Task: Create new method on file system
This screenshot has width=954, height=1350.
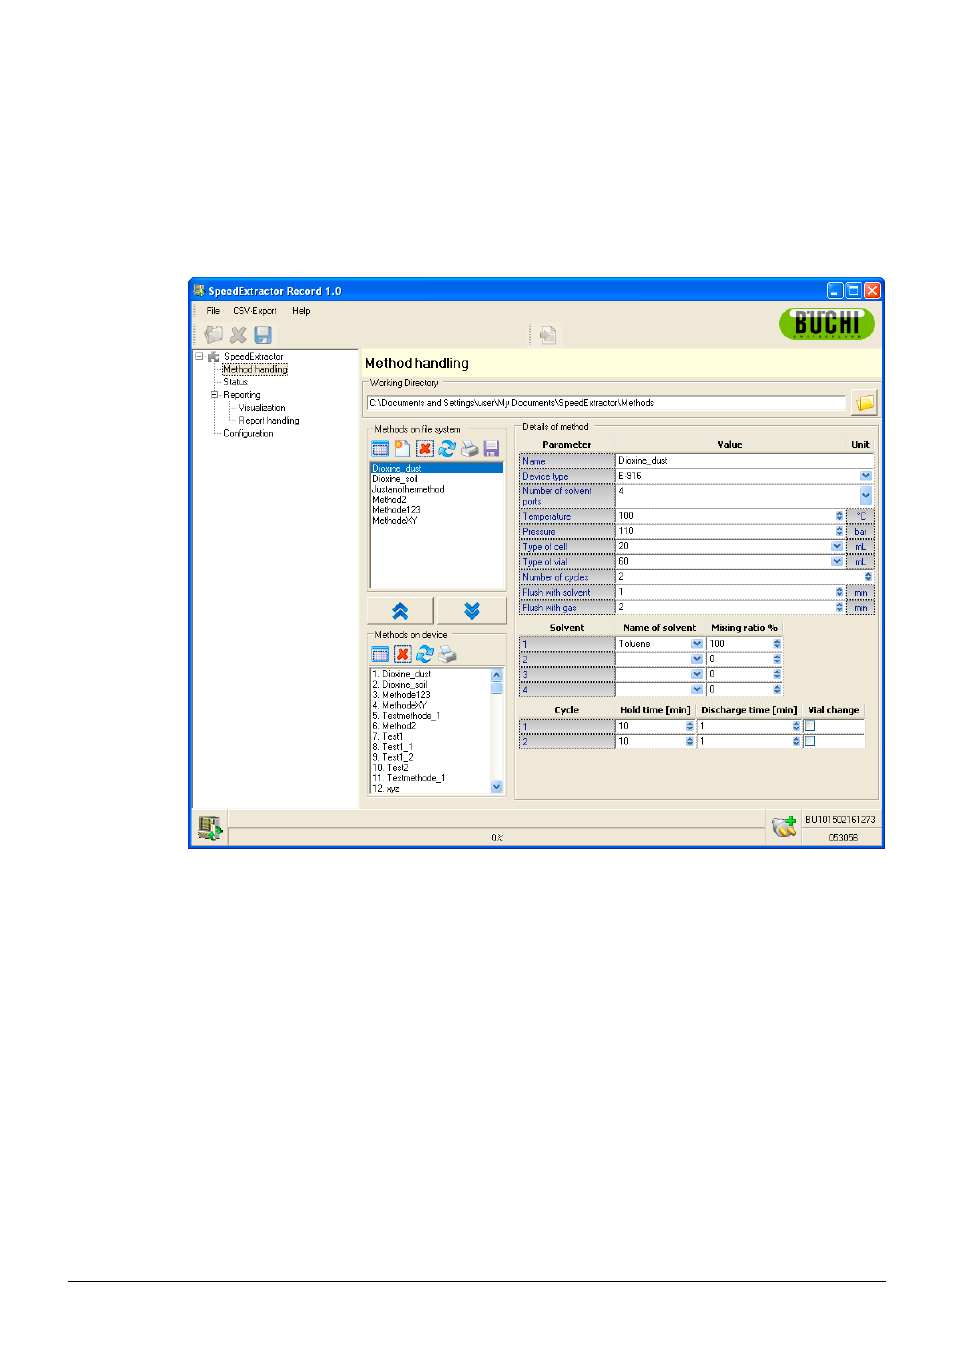Action: click(x=402, y=449)
